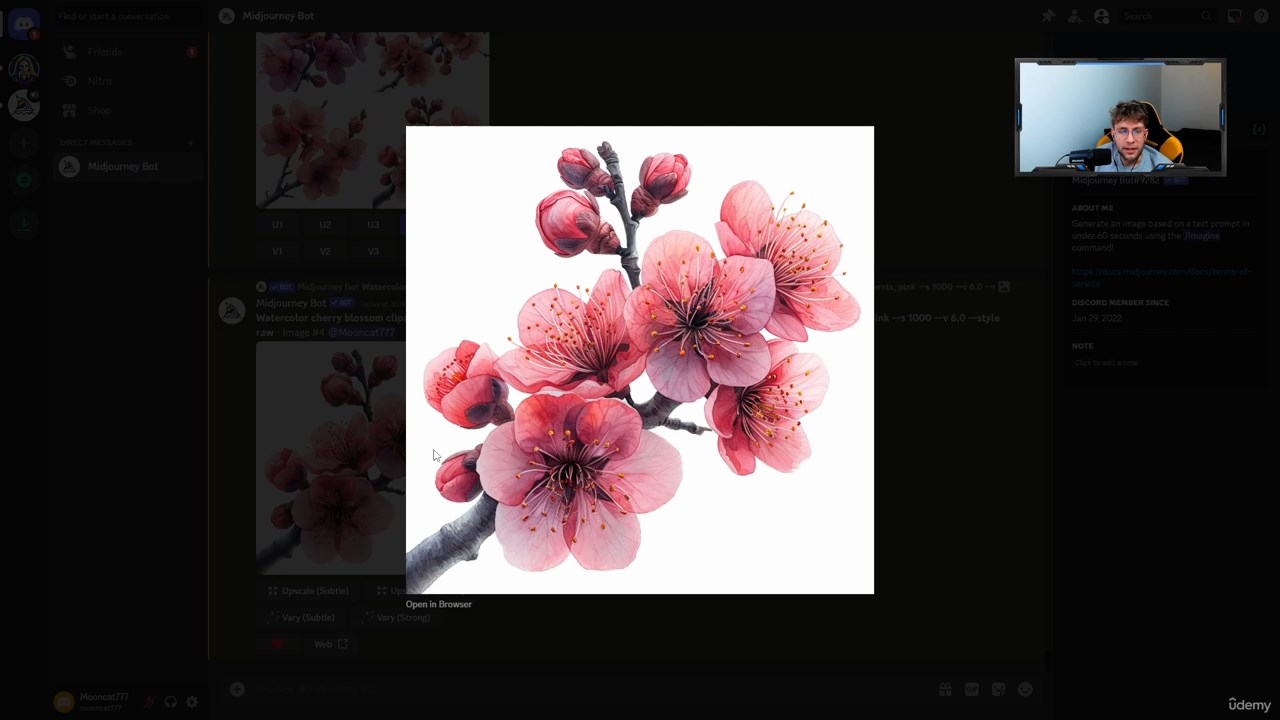Click the Download Apps icon in sidebar
The width and height of the screenshot is (1280, 720).
click(24, 224)
